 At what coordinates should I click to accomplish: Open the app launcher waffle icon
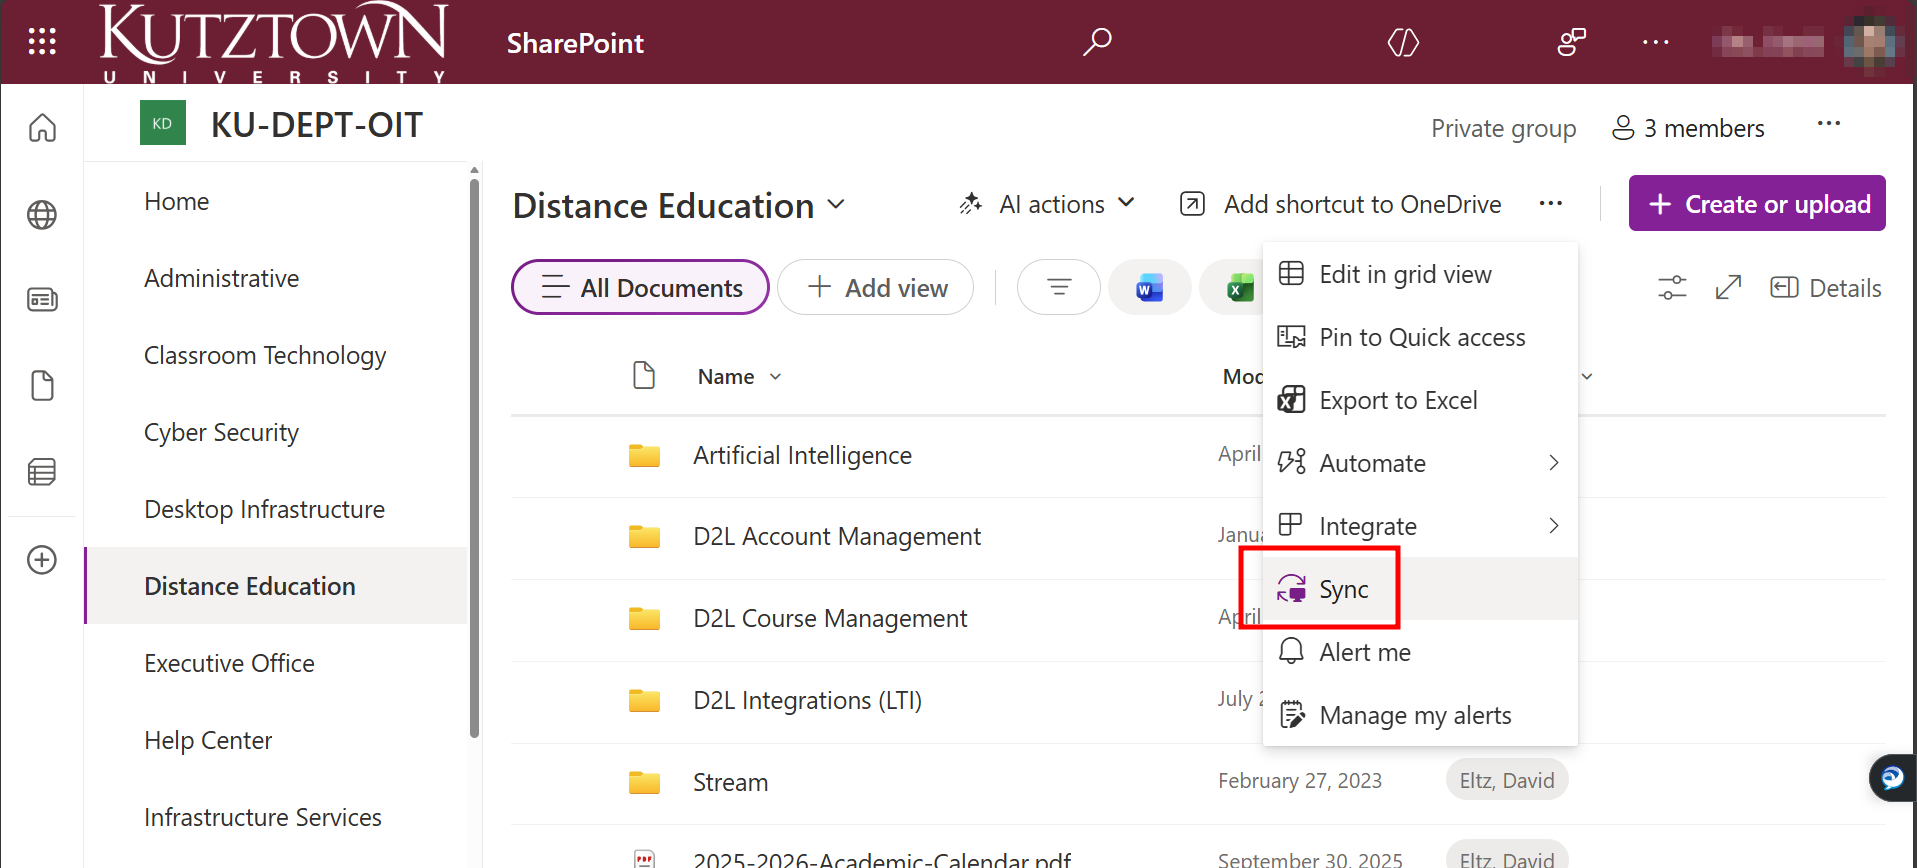(42, 41)
